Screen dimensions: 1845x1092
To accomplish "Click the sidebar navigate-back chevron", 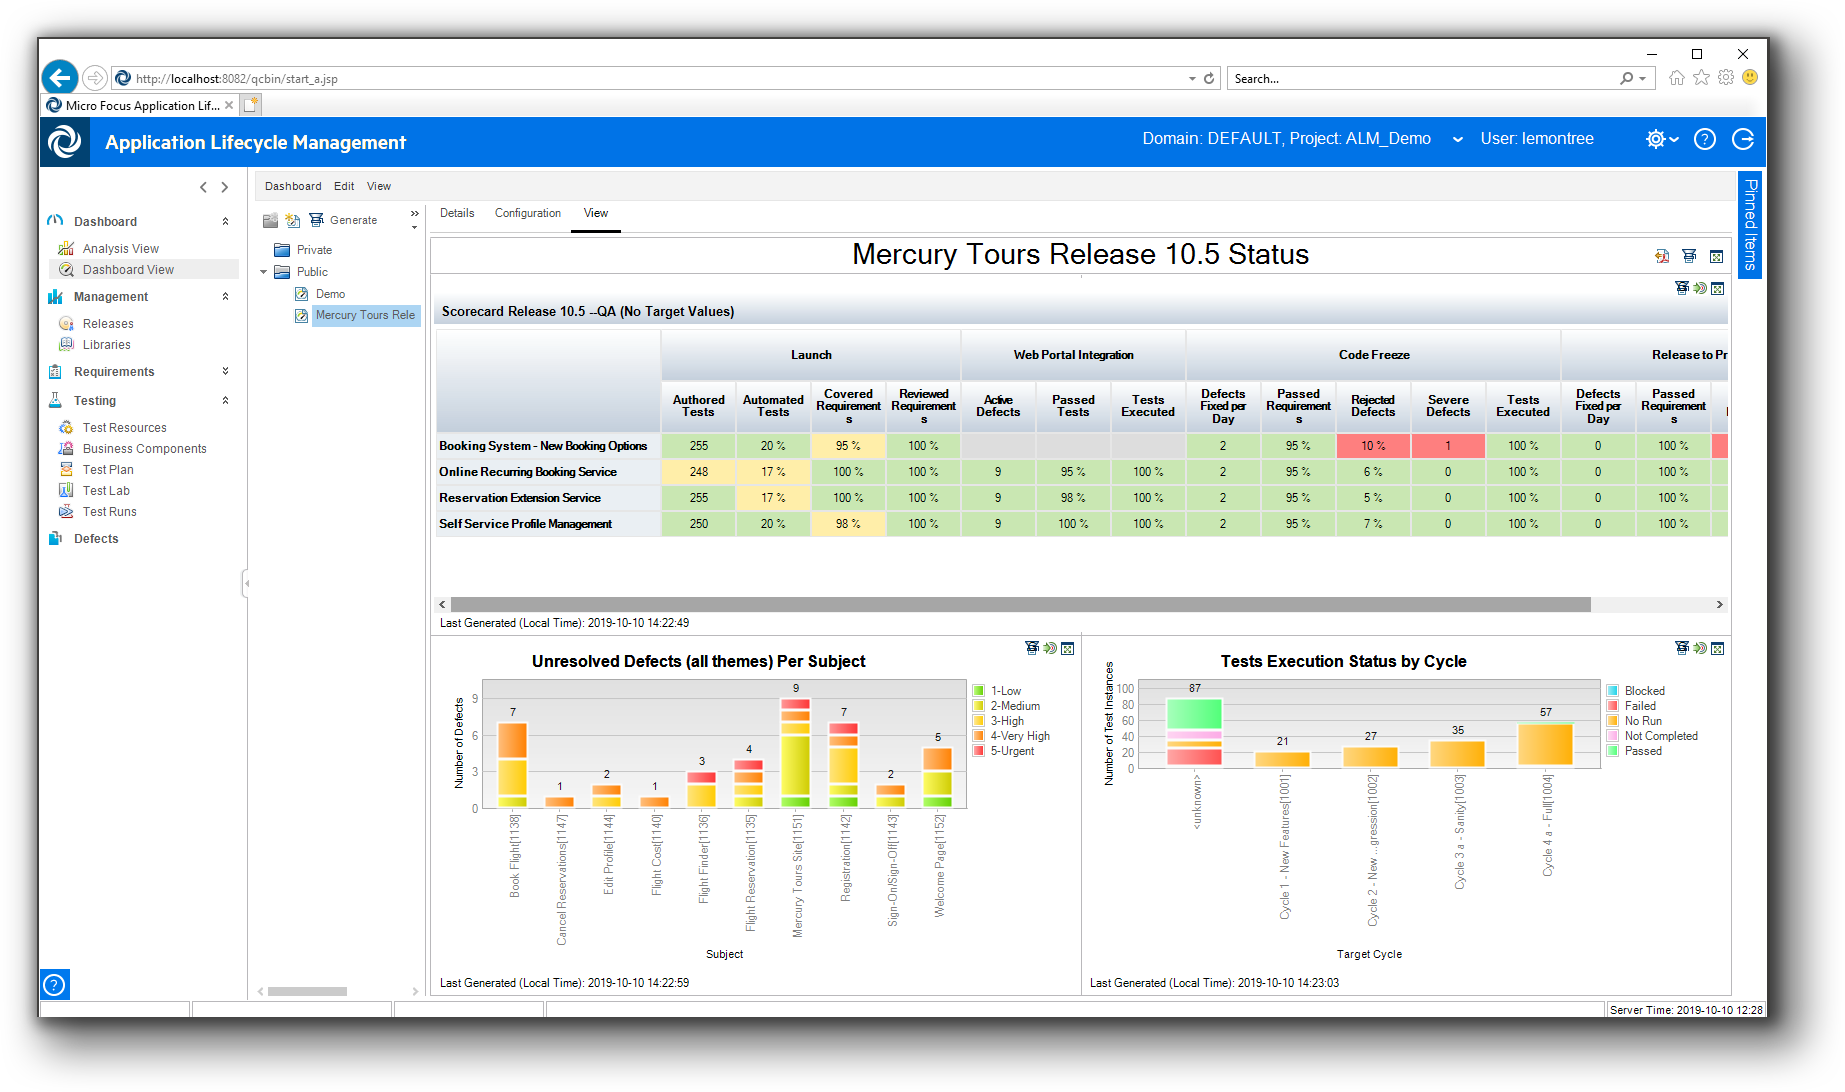I will point(203,187).
